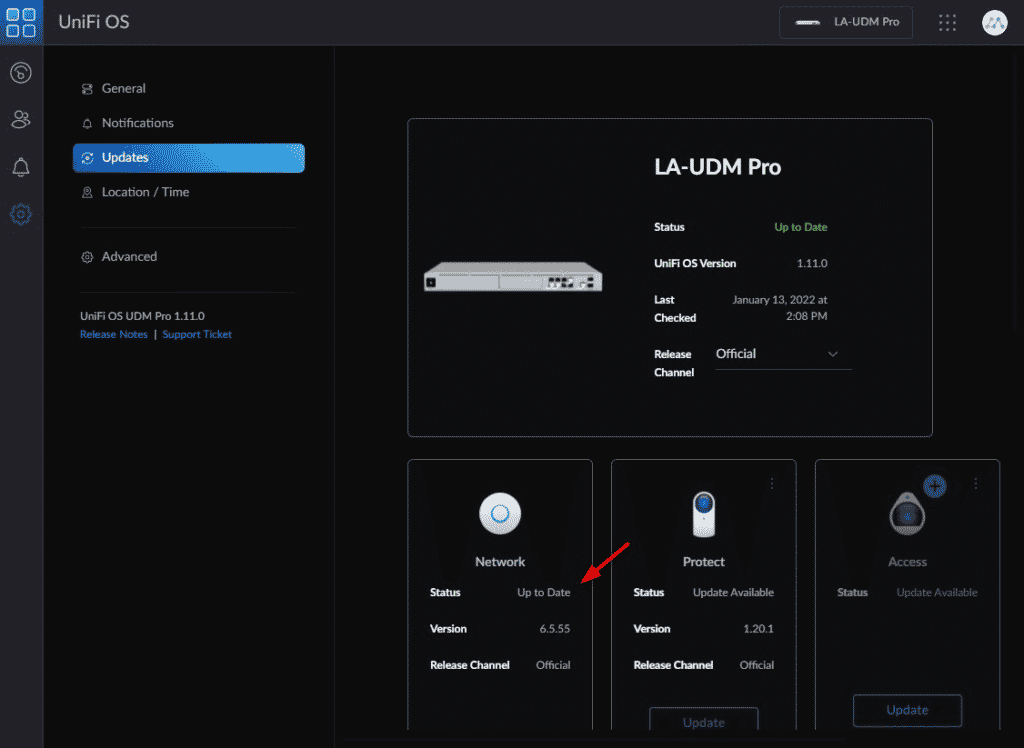Open the Release Notes link
Image resolution: width=1024 pixels, height=748 pixels.
click(114, 334)
